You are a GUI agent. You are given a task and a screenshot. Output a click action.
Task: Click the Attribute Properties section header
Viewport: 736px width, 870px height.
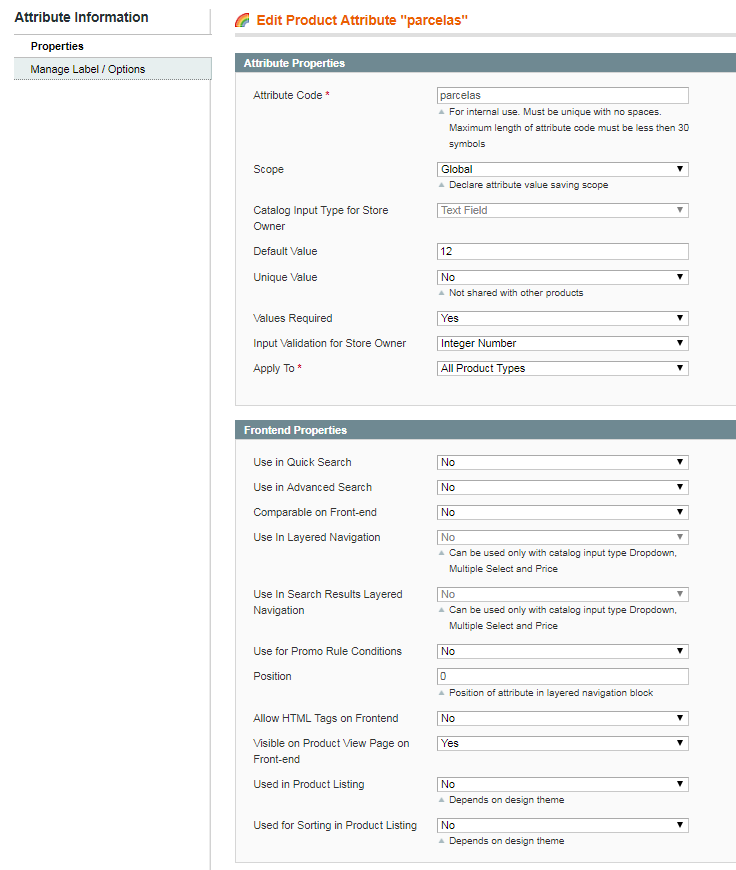tap(294, 63)
